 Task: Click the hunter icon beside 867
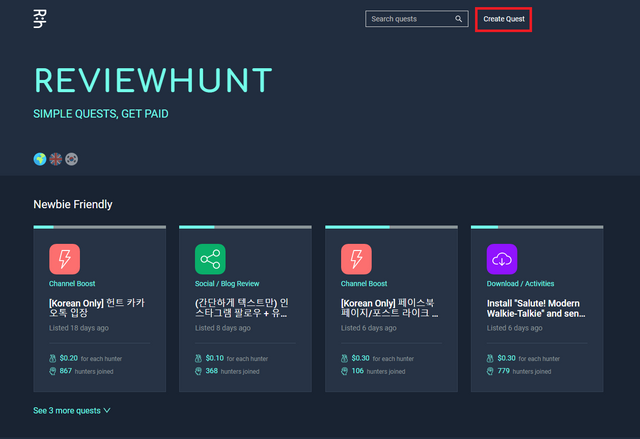[x=53, y=371]
